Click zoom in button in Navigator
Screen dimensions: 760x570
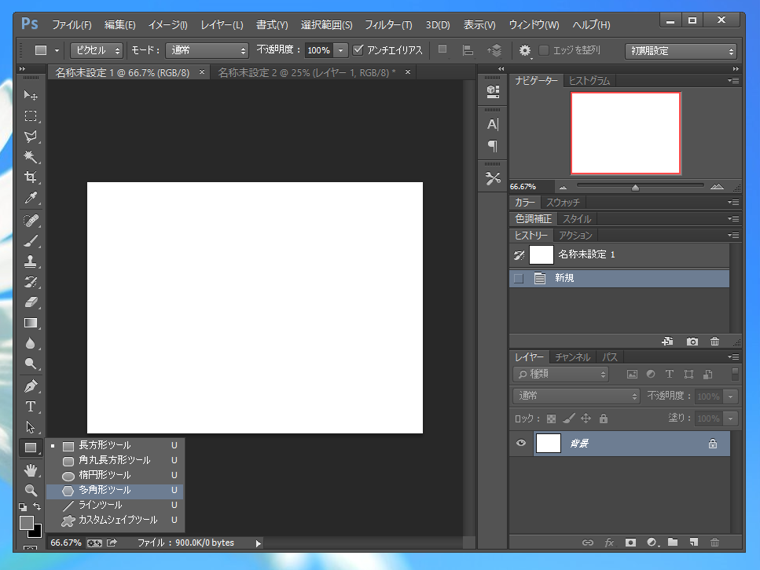click(717, 187)
